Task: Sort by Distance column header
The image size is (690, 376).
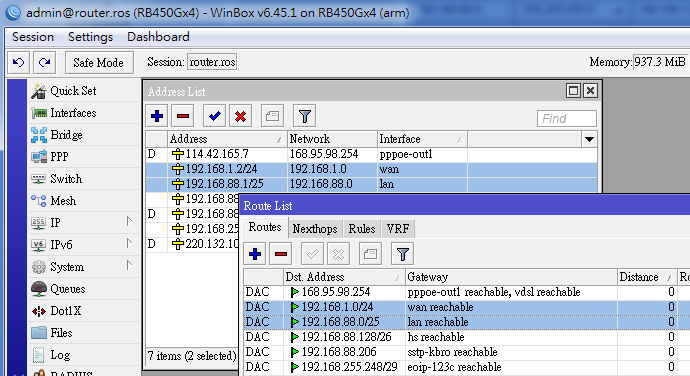Action: tap(646, 277)
